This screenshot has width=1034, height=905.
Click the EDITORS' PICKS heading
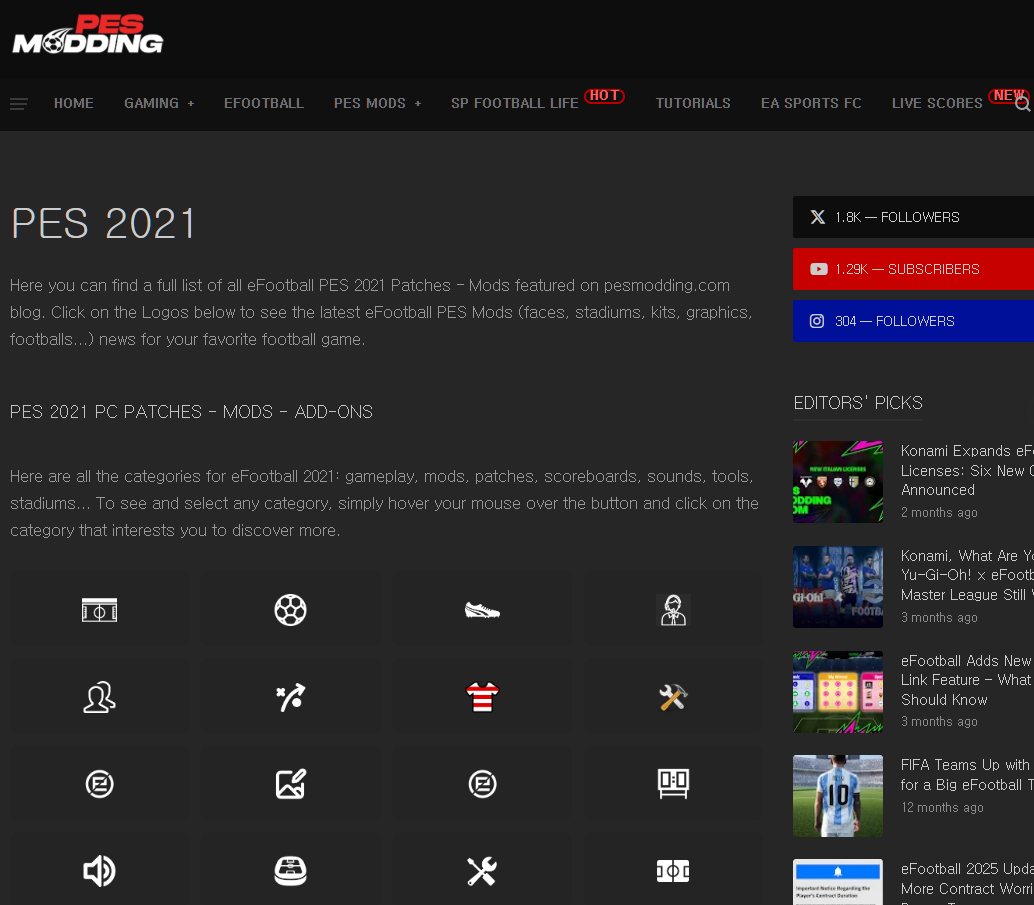(x=858, y=403)
